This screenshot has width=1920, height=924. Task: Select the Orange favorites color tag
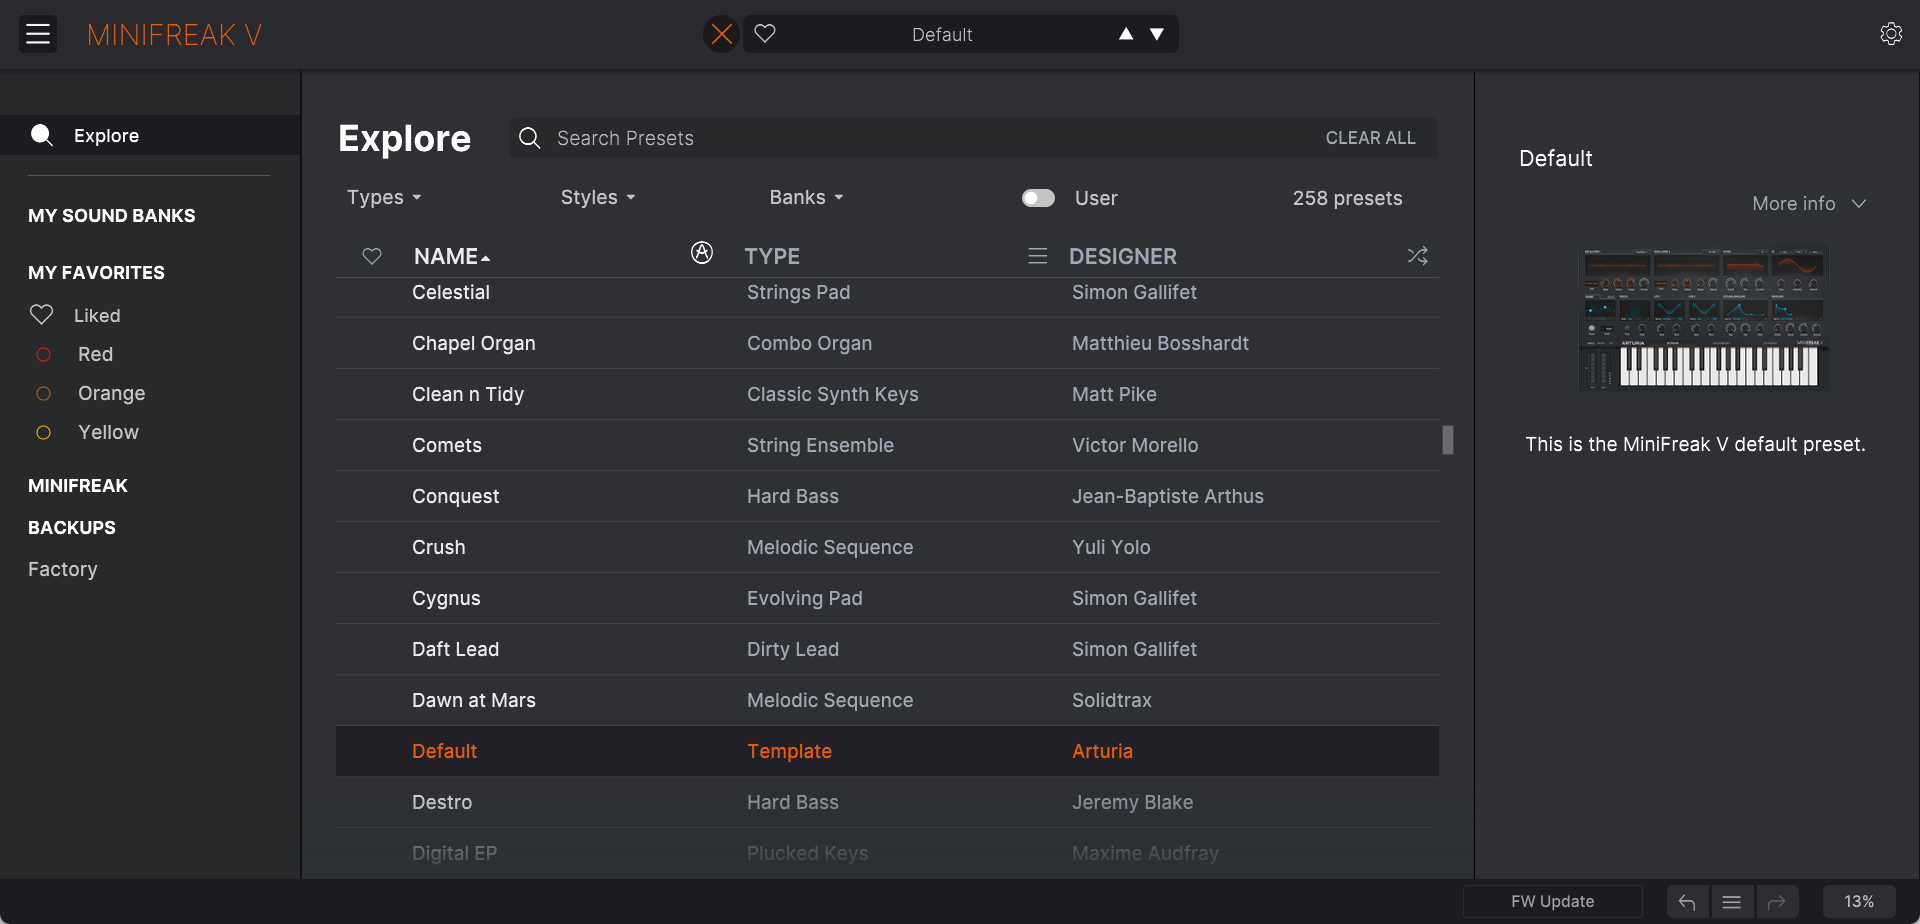click(111, 393)
